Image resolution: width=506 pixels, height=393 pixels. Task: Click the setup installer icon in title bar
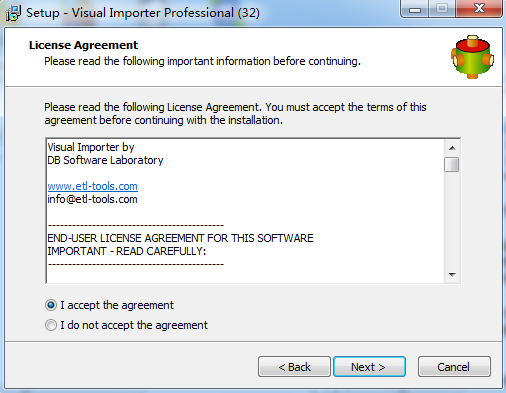(13, 13)
